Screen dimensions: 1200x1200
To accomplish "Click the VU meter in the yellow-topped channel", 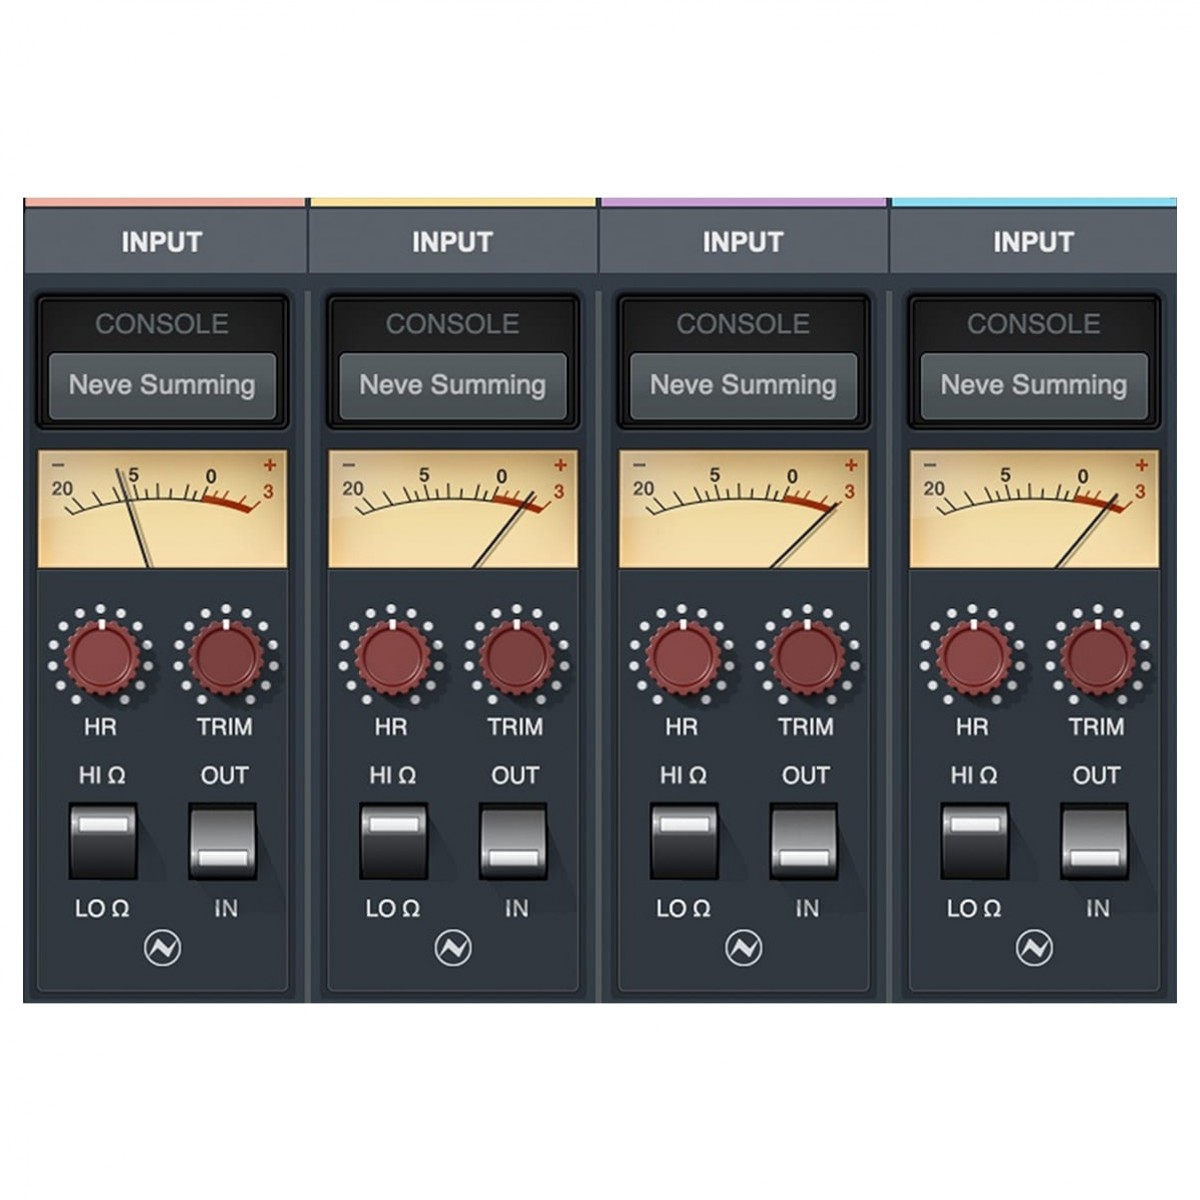I will 453,509.
